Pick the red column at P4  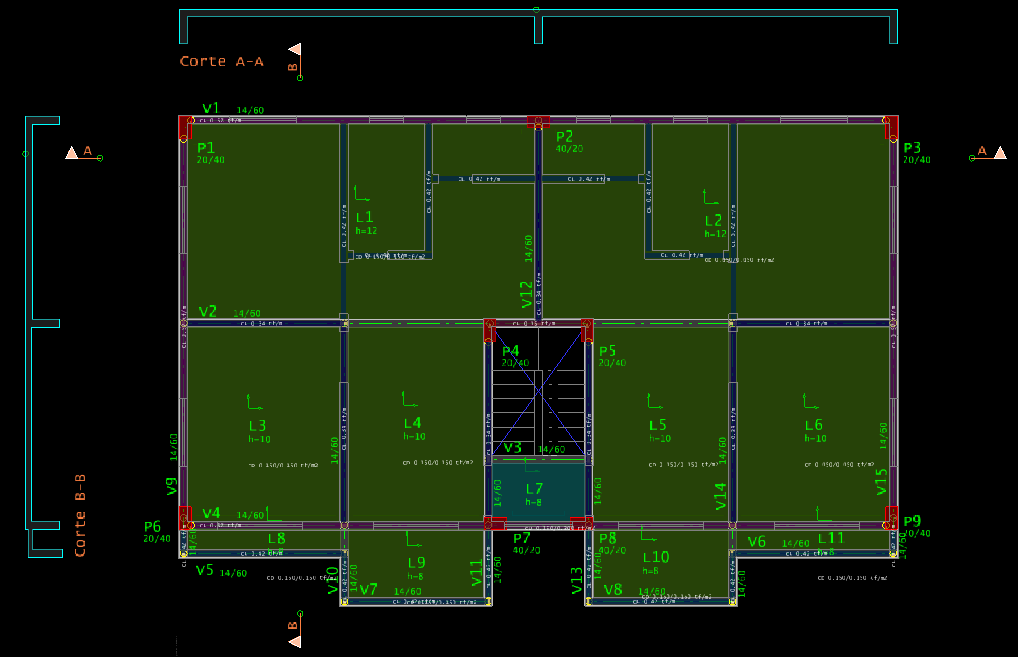pos(489,330)
